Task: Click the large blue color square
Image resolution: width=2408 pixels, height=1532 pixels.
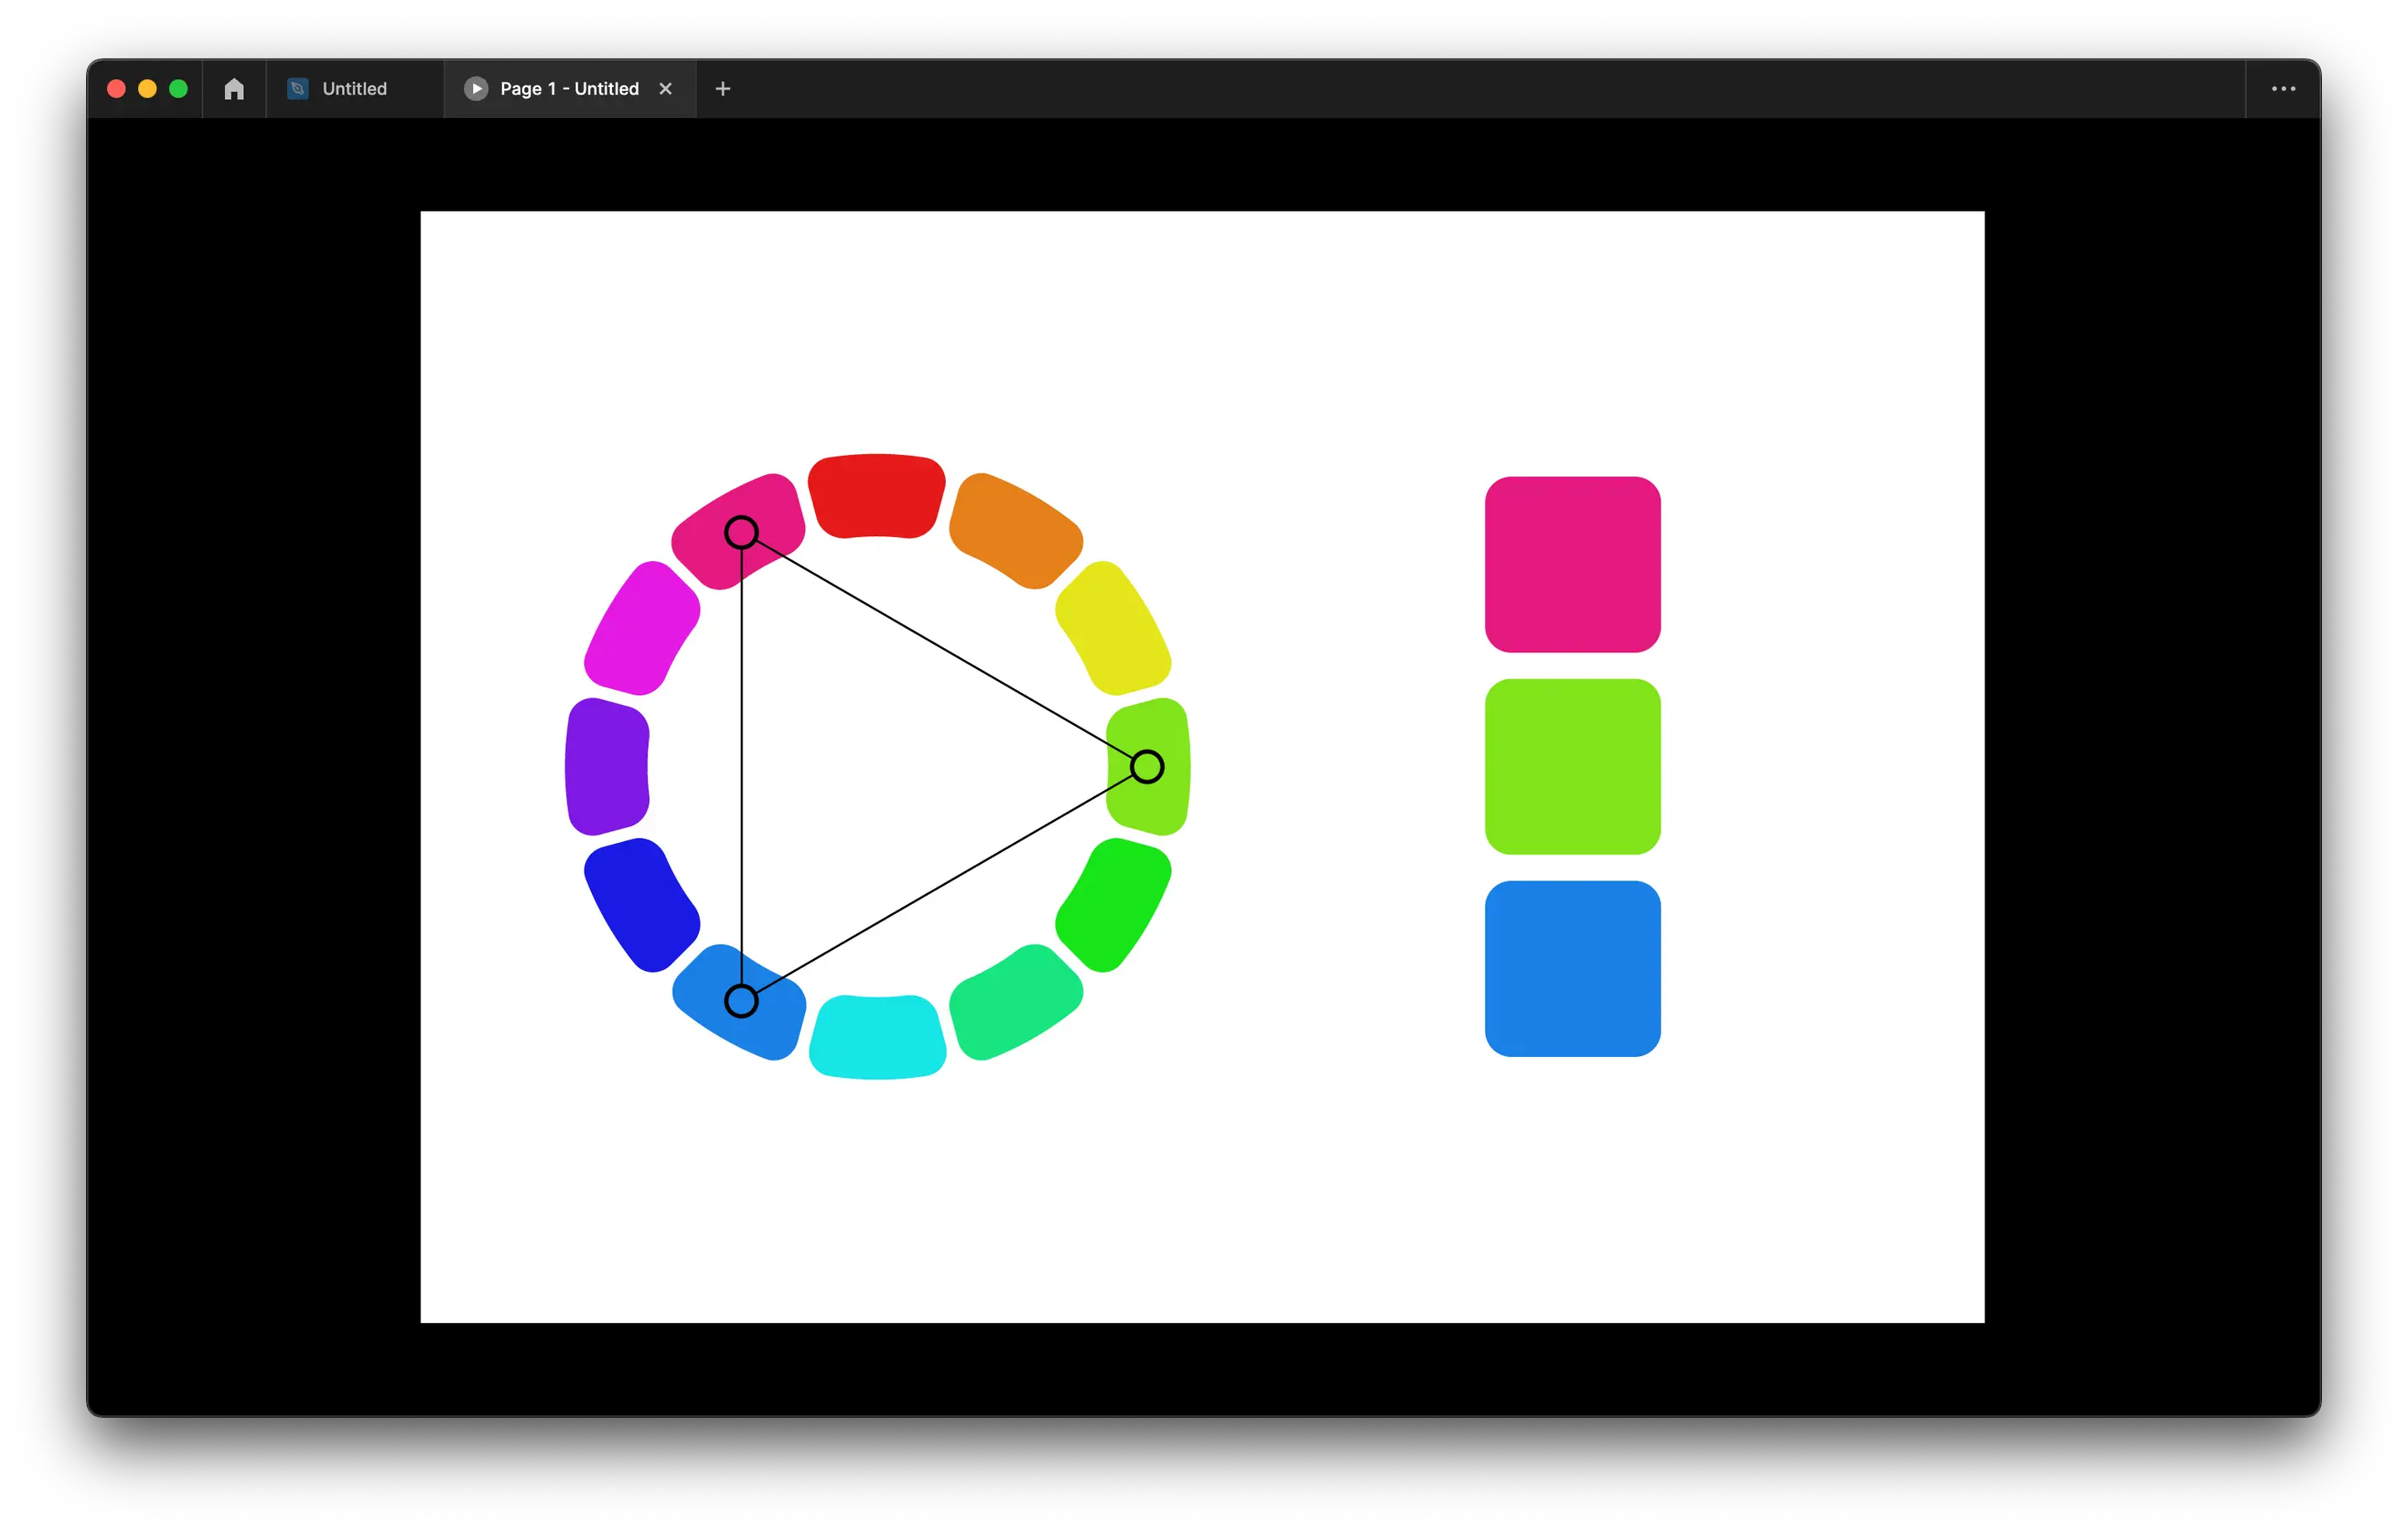Action: tap(1572, 968)
